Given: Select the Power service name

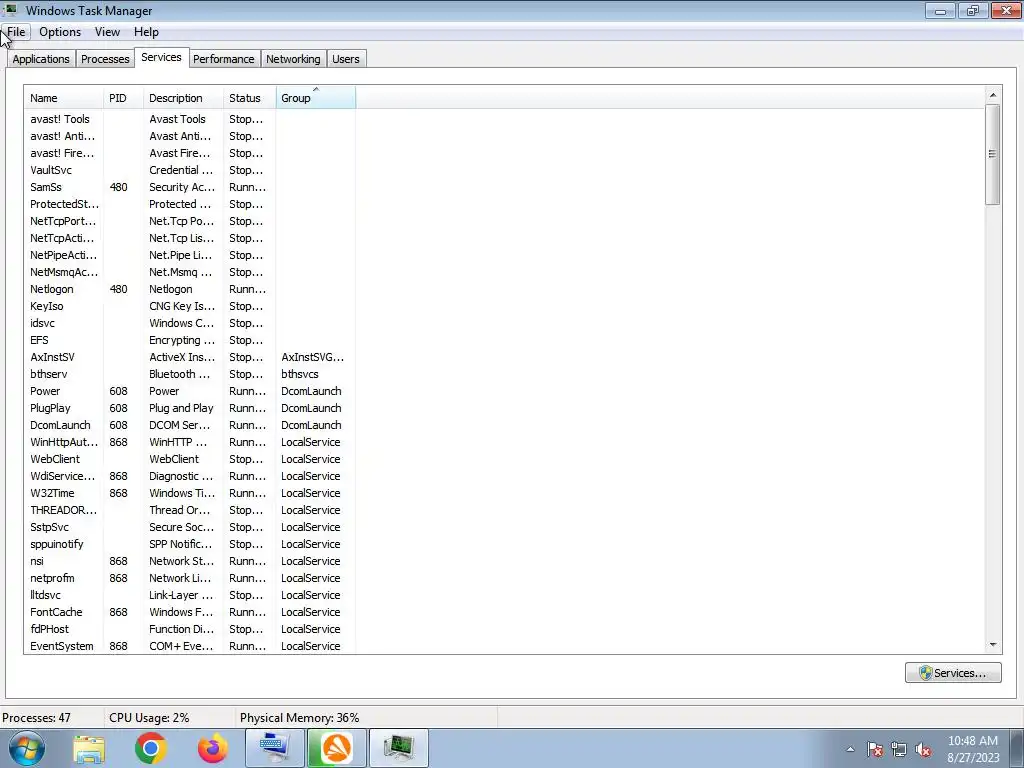Looking at the screenshot, I should pos(45,391).
